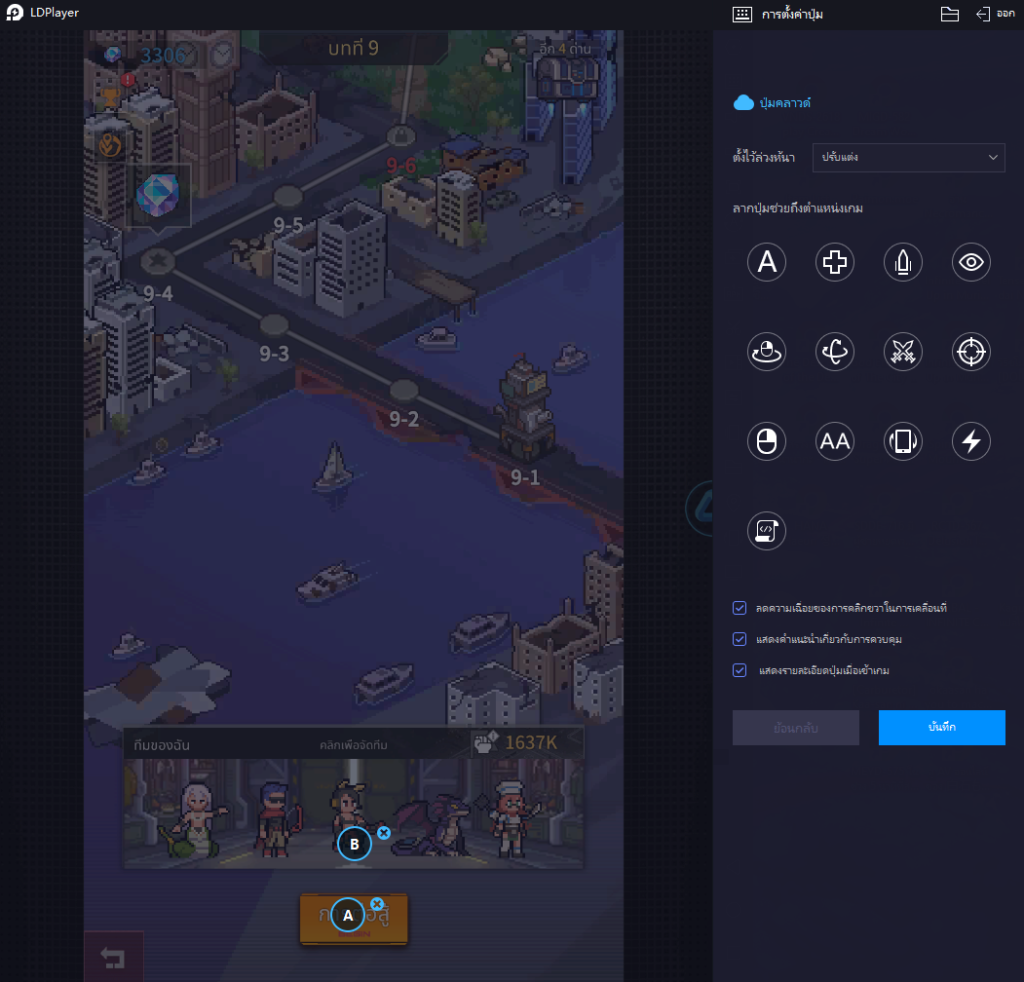Click the trophy icon with red alert
Screen dimensions: 1024x982
pyautogui.click(x=112, y=97)
